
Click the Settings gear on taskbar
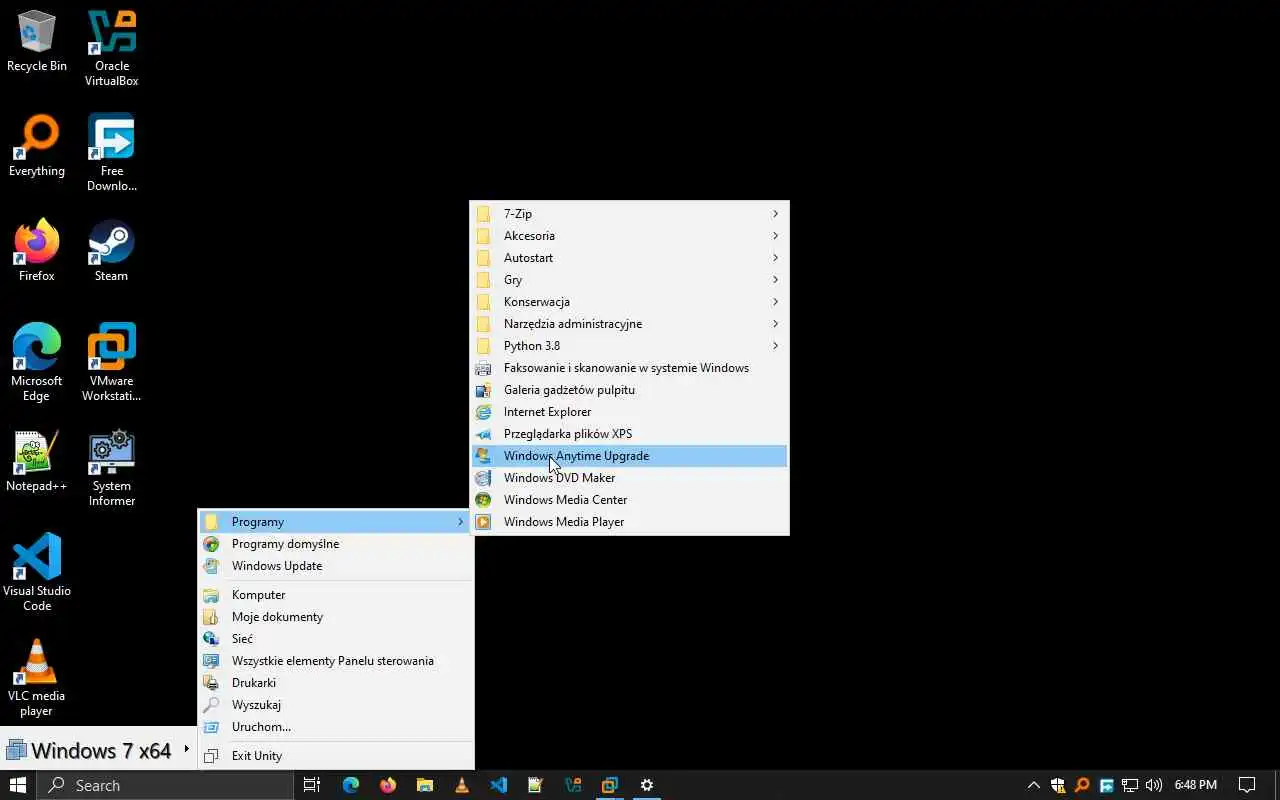[647, 785]
